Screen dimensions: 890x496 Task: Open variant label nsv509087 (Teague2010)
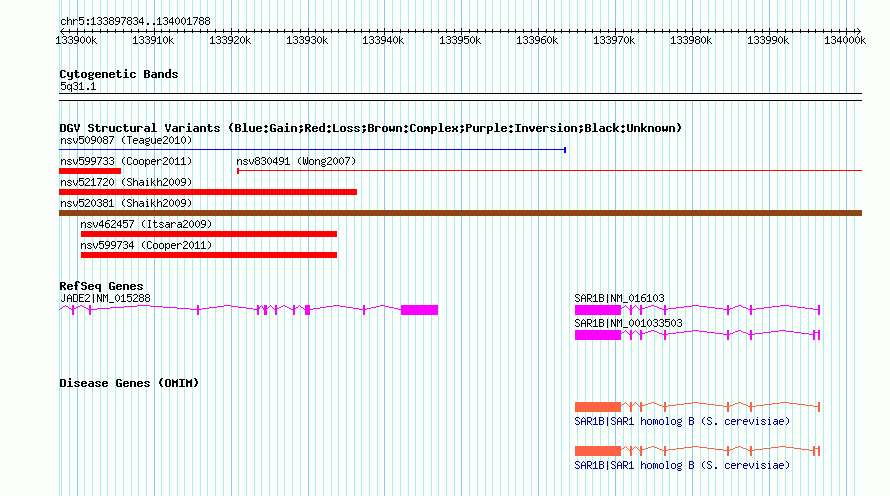pyautogui.click(x=126, y=140)
